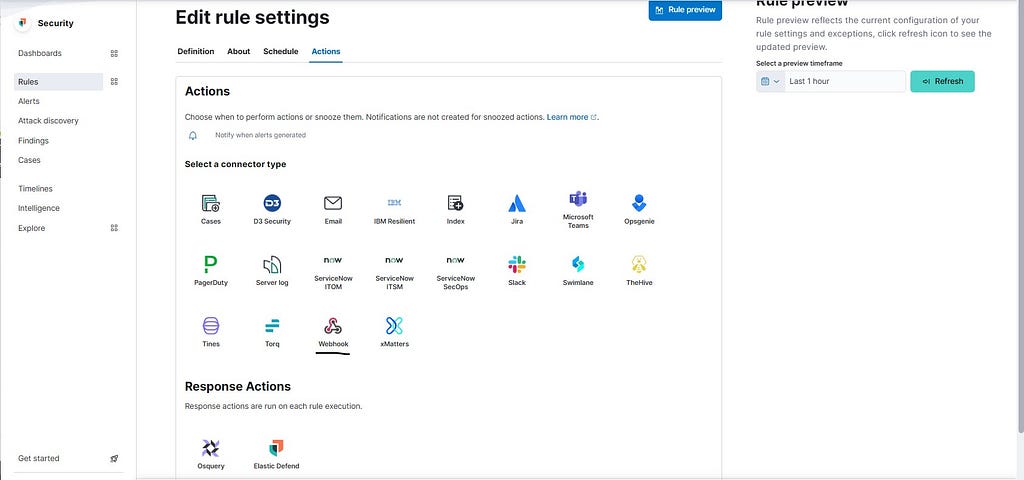
Task: Switch to the Schedule tab
Action: click(x=281, y=51)
